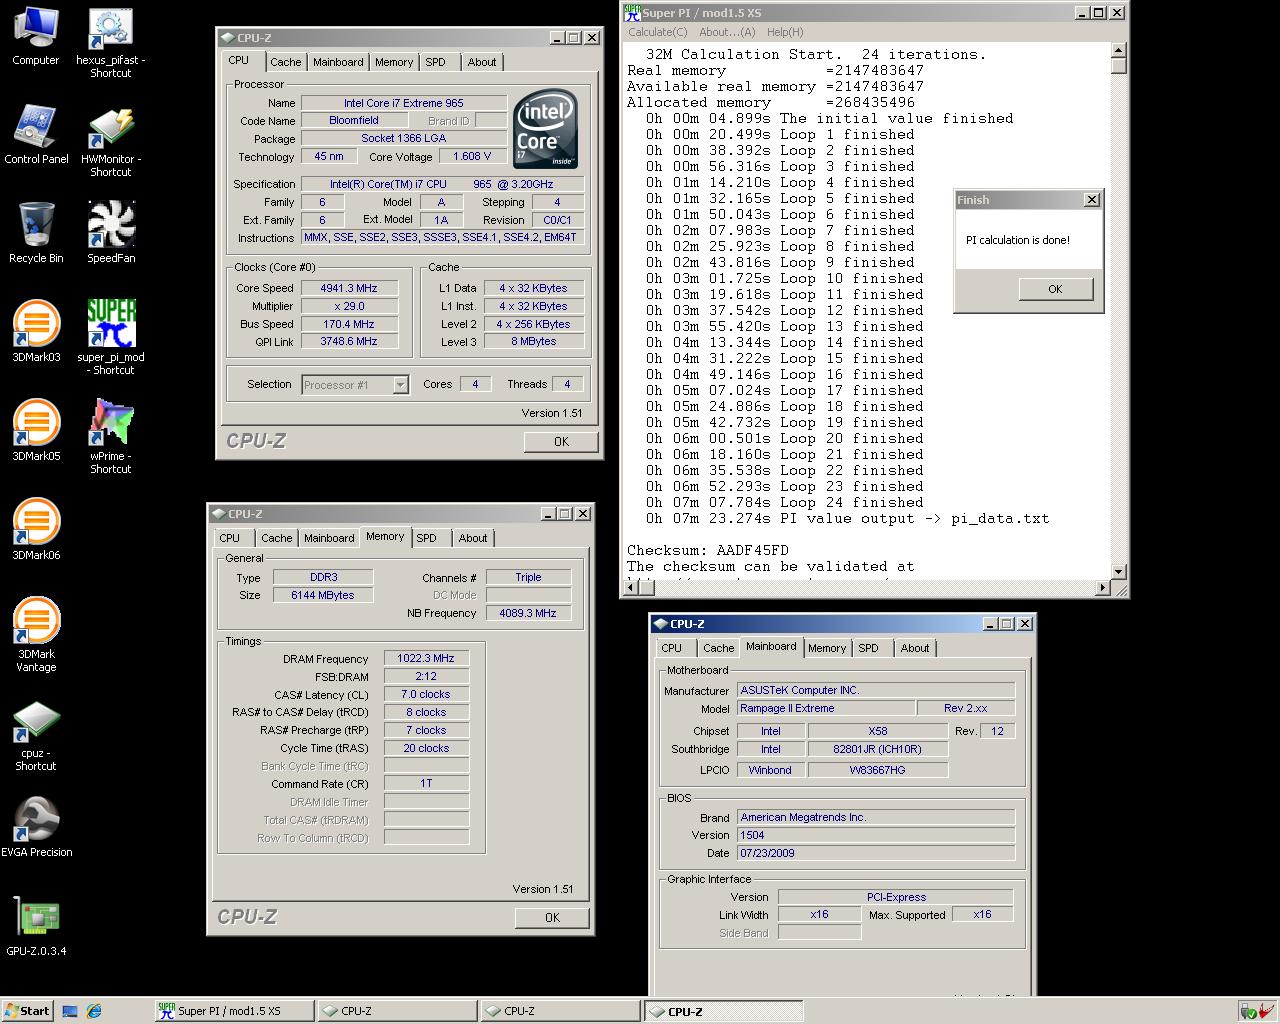This screenshot has width=1280, height=1024.
Task: Select Cache tab in Mainboard CPU-Z window
Action: pos(718,648)
